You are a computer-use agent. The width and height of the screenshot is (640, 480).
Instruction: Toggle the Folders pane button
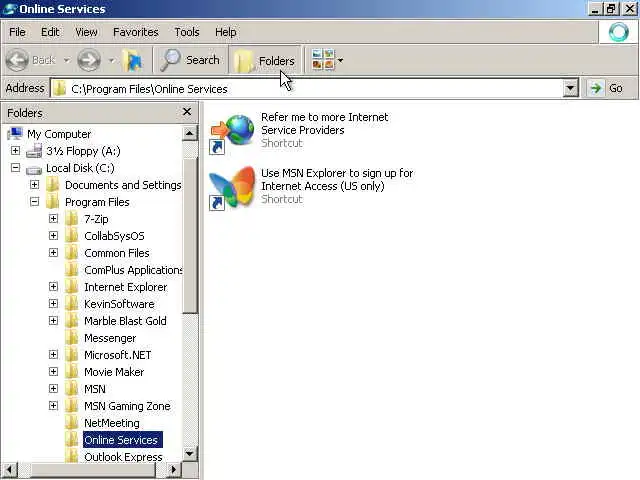[x=264, y=60]
